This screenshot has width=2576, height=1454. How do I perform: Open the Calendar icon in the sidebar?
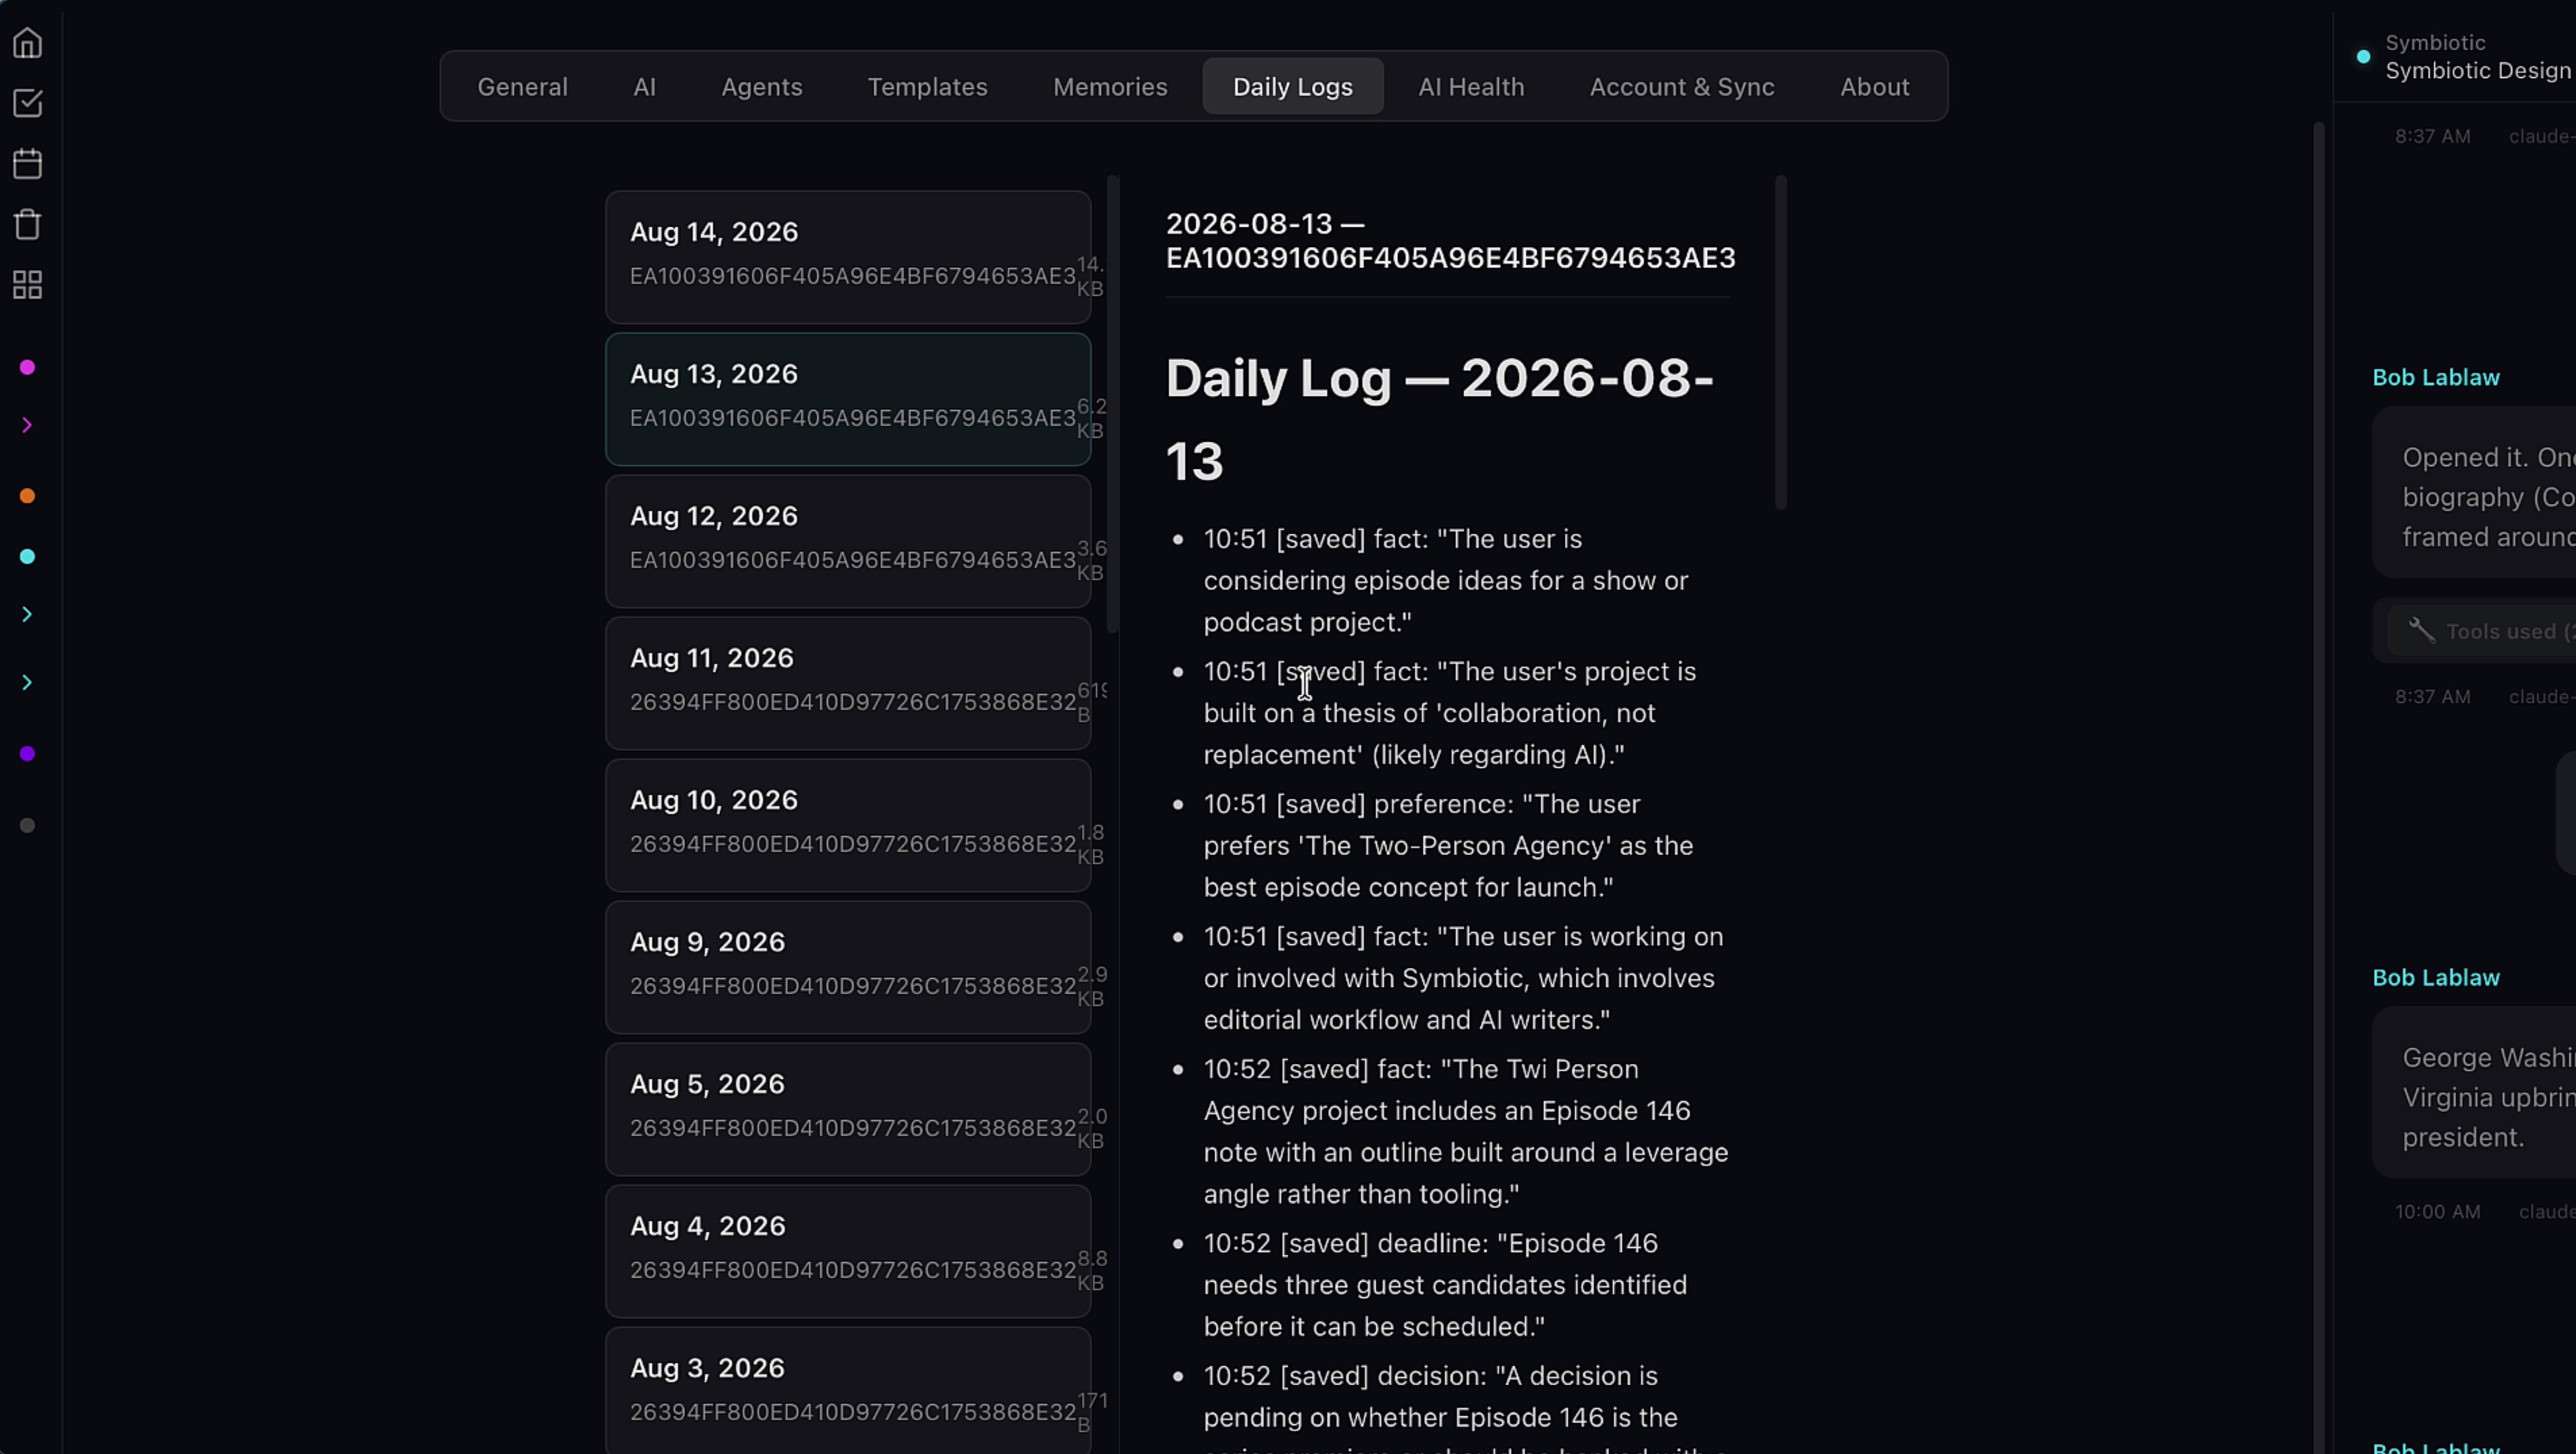pos(28,164)
